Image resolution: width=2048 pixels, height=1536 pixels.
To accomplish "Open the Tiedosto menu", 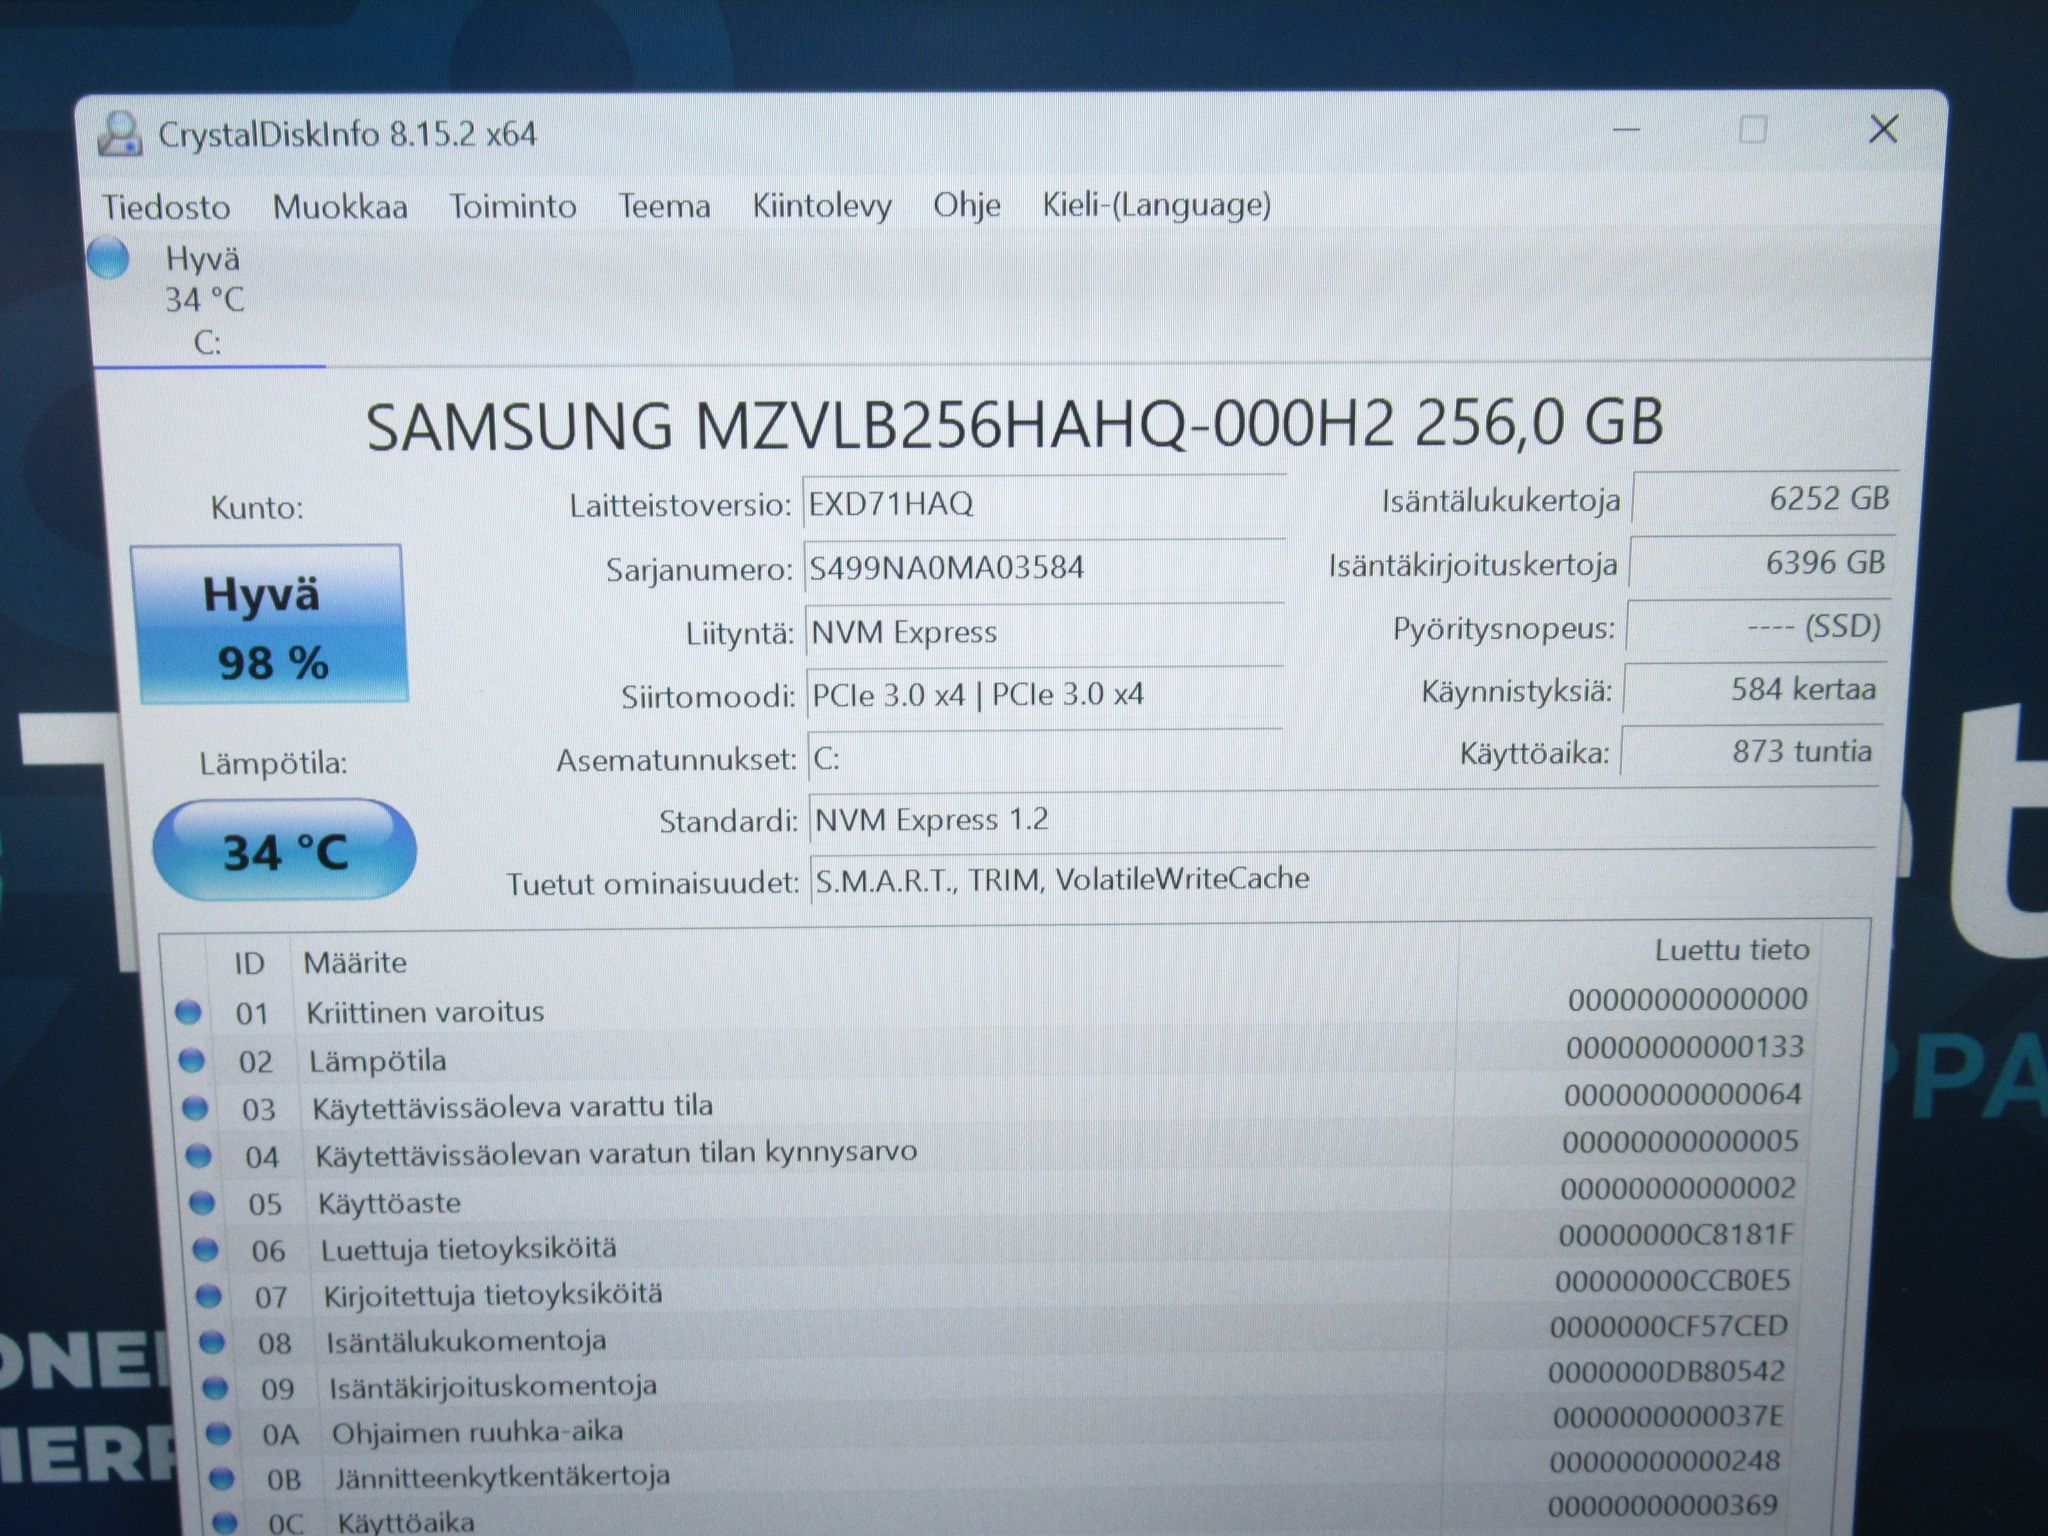I will coord(166,207).
